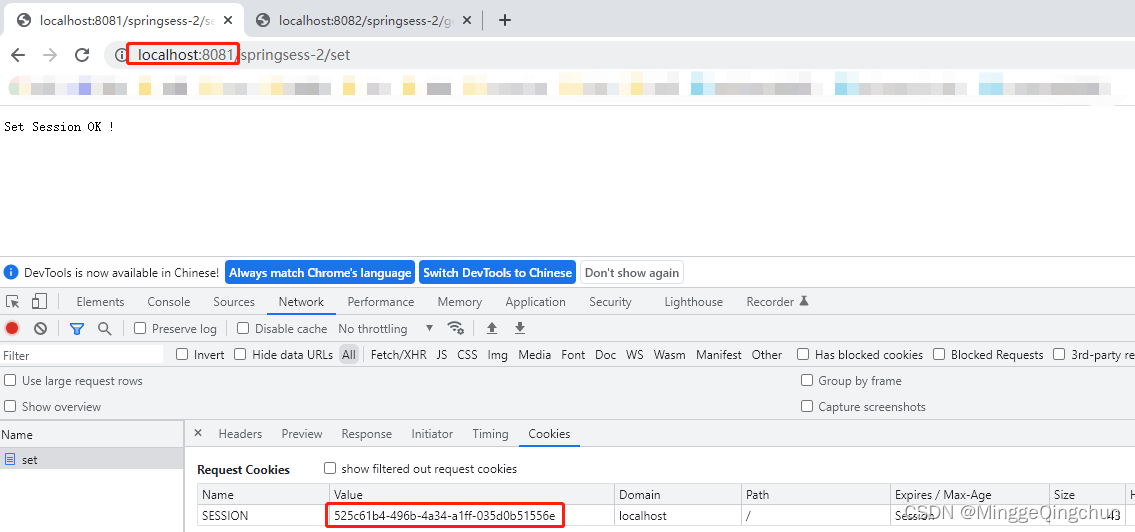
Task: Open network search magnifier icon
Action: [105, 329]
